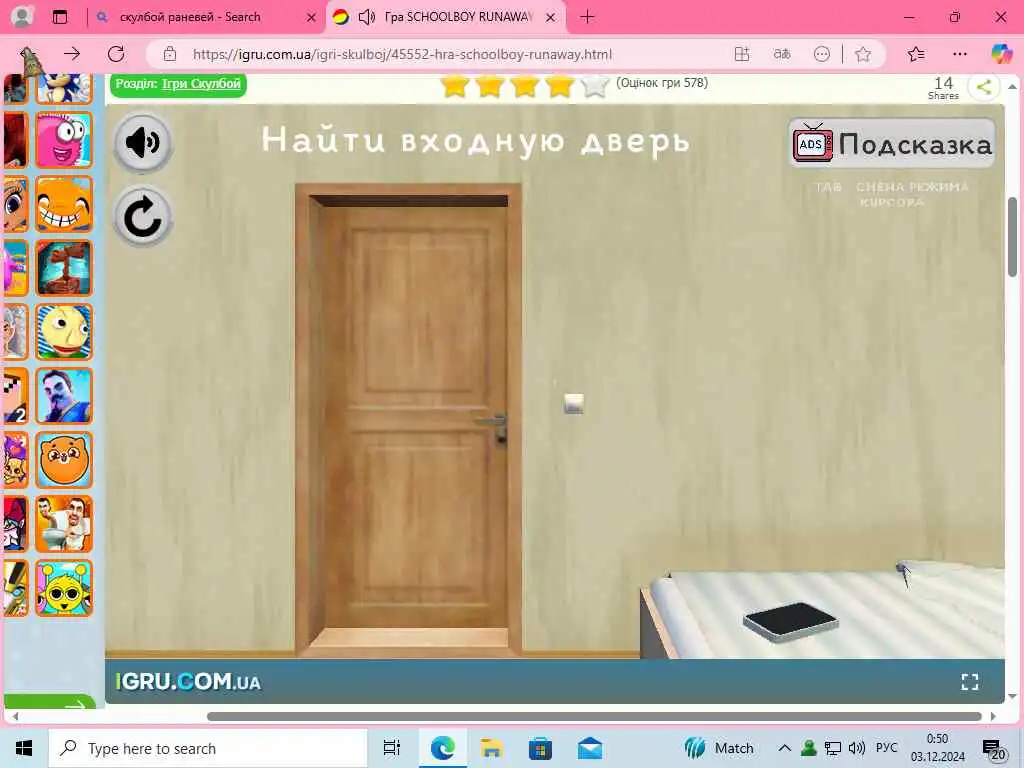
Task: Open the Windows Start menu
Action: pos(24,748)
